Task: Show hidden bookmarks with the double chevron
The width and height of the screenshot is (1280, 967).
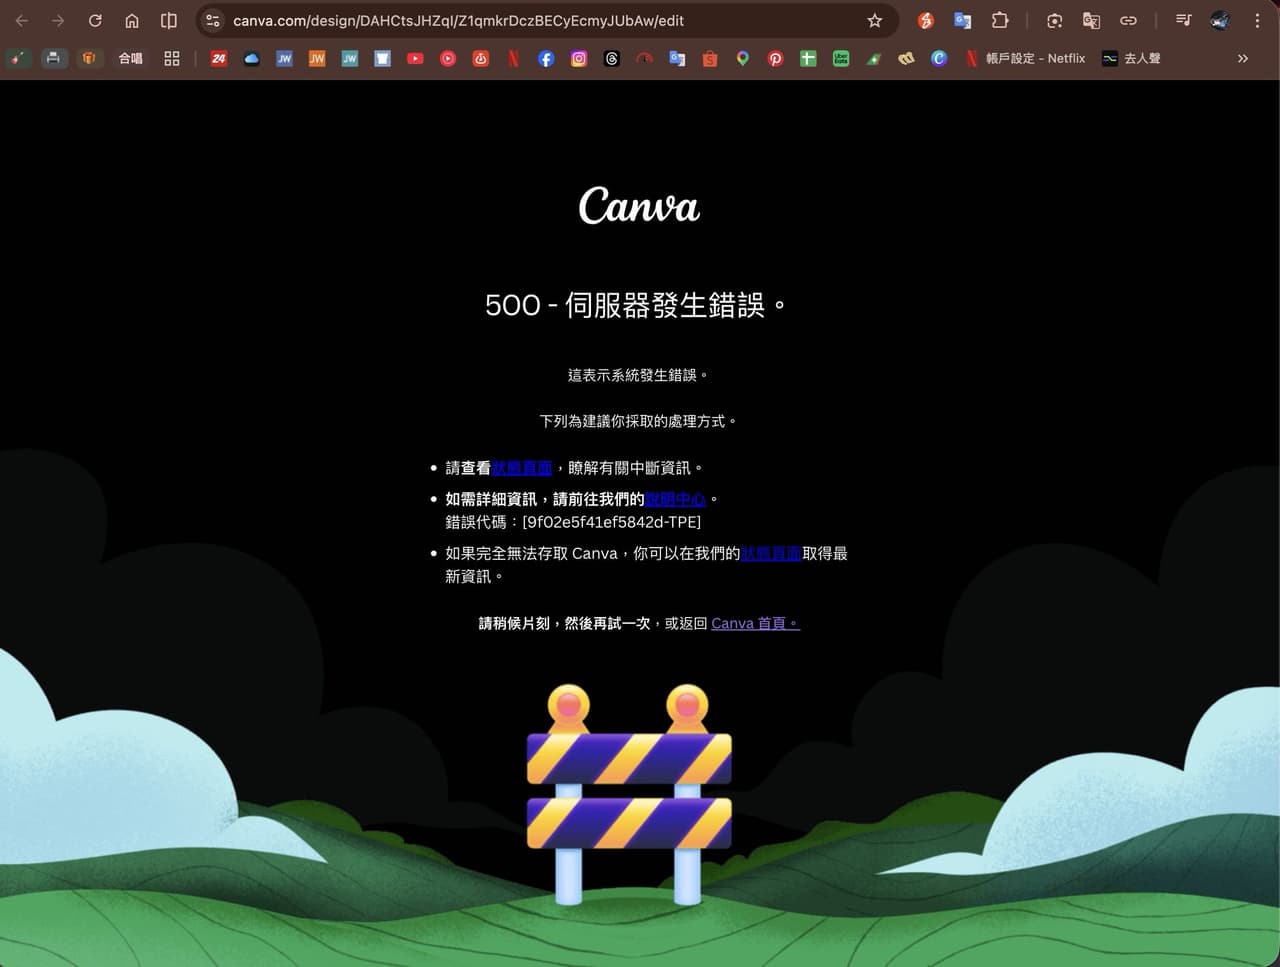Action: [1243, 59]
